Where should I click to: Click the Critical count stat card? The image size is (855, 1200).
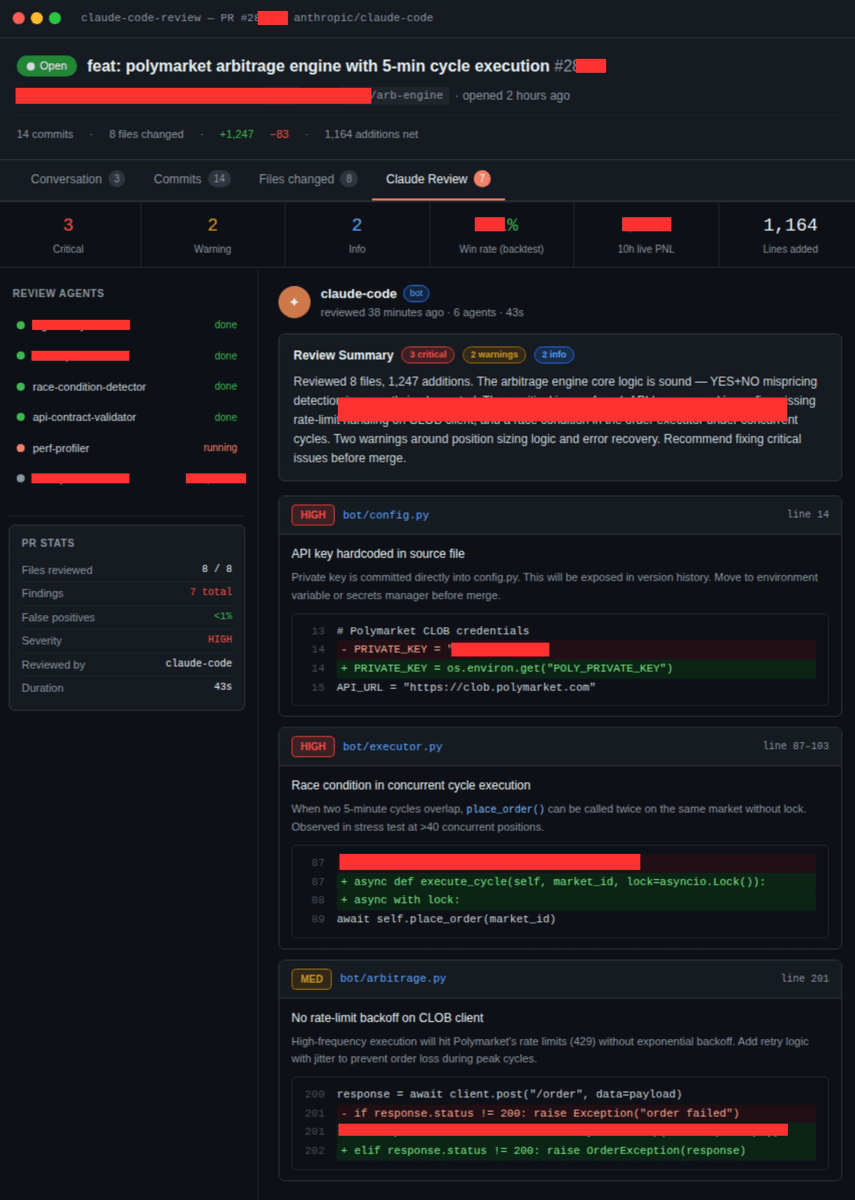tap(69, 235)
